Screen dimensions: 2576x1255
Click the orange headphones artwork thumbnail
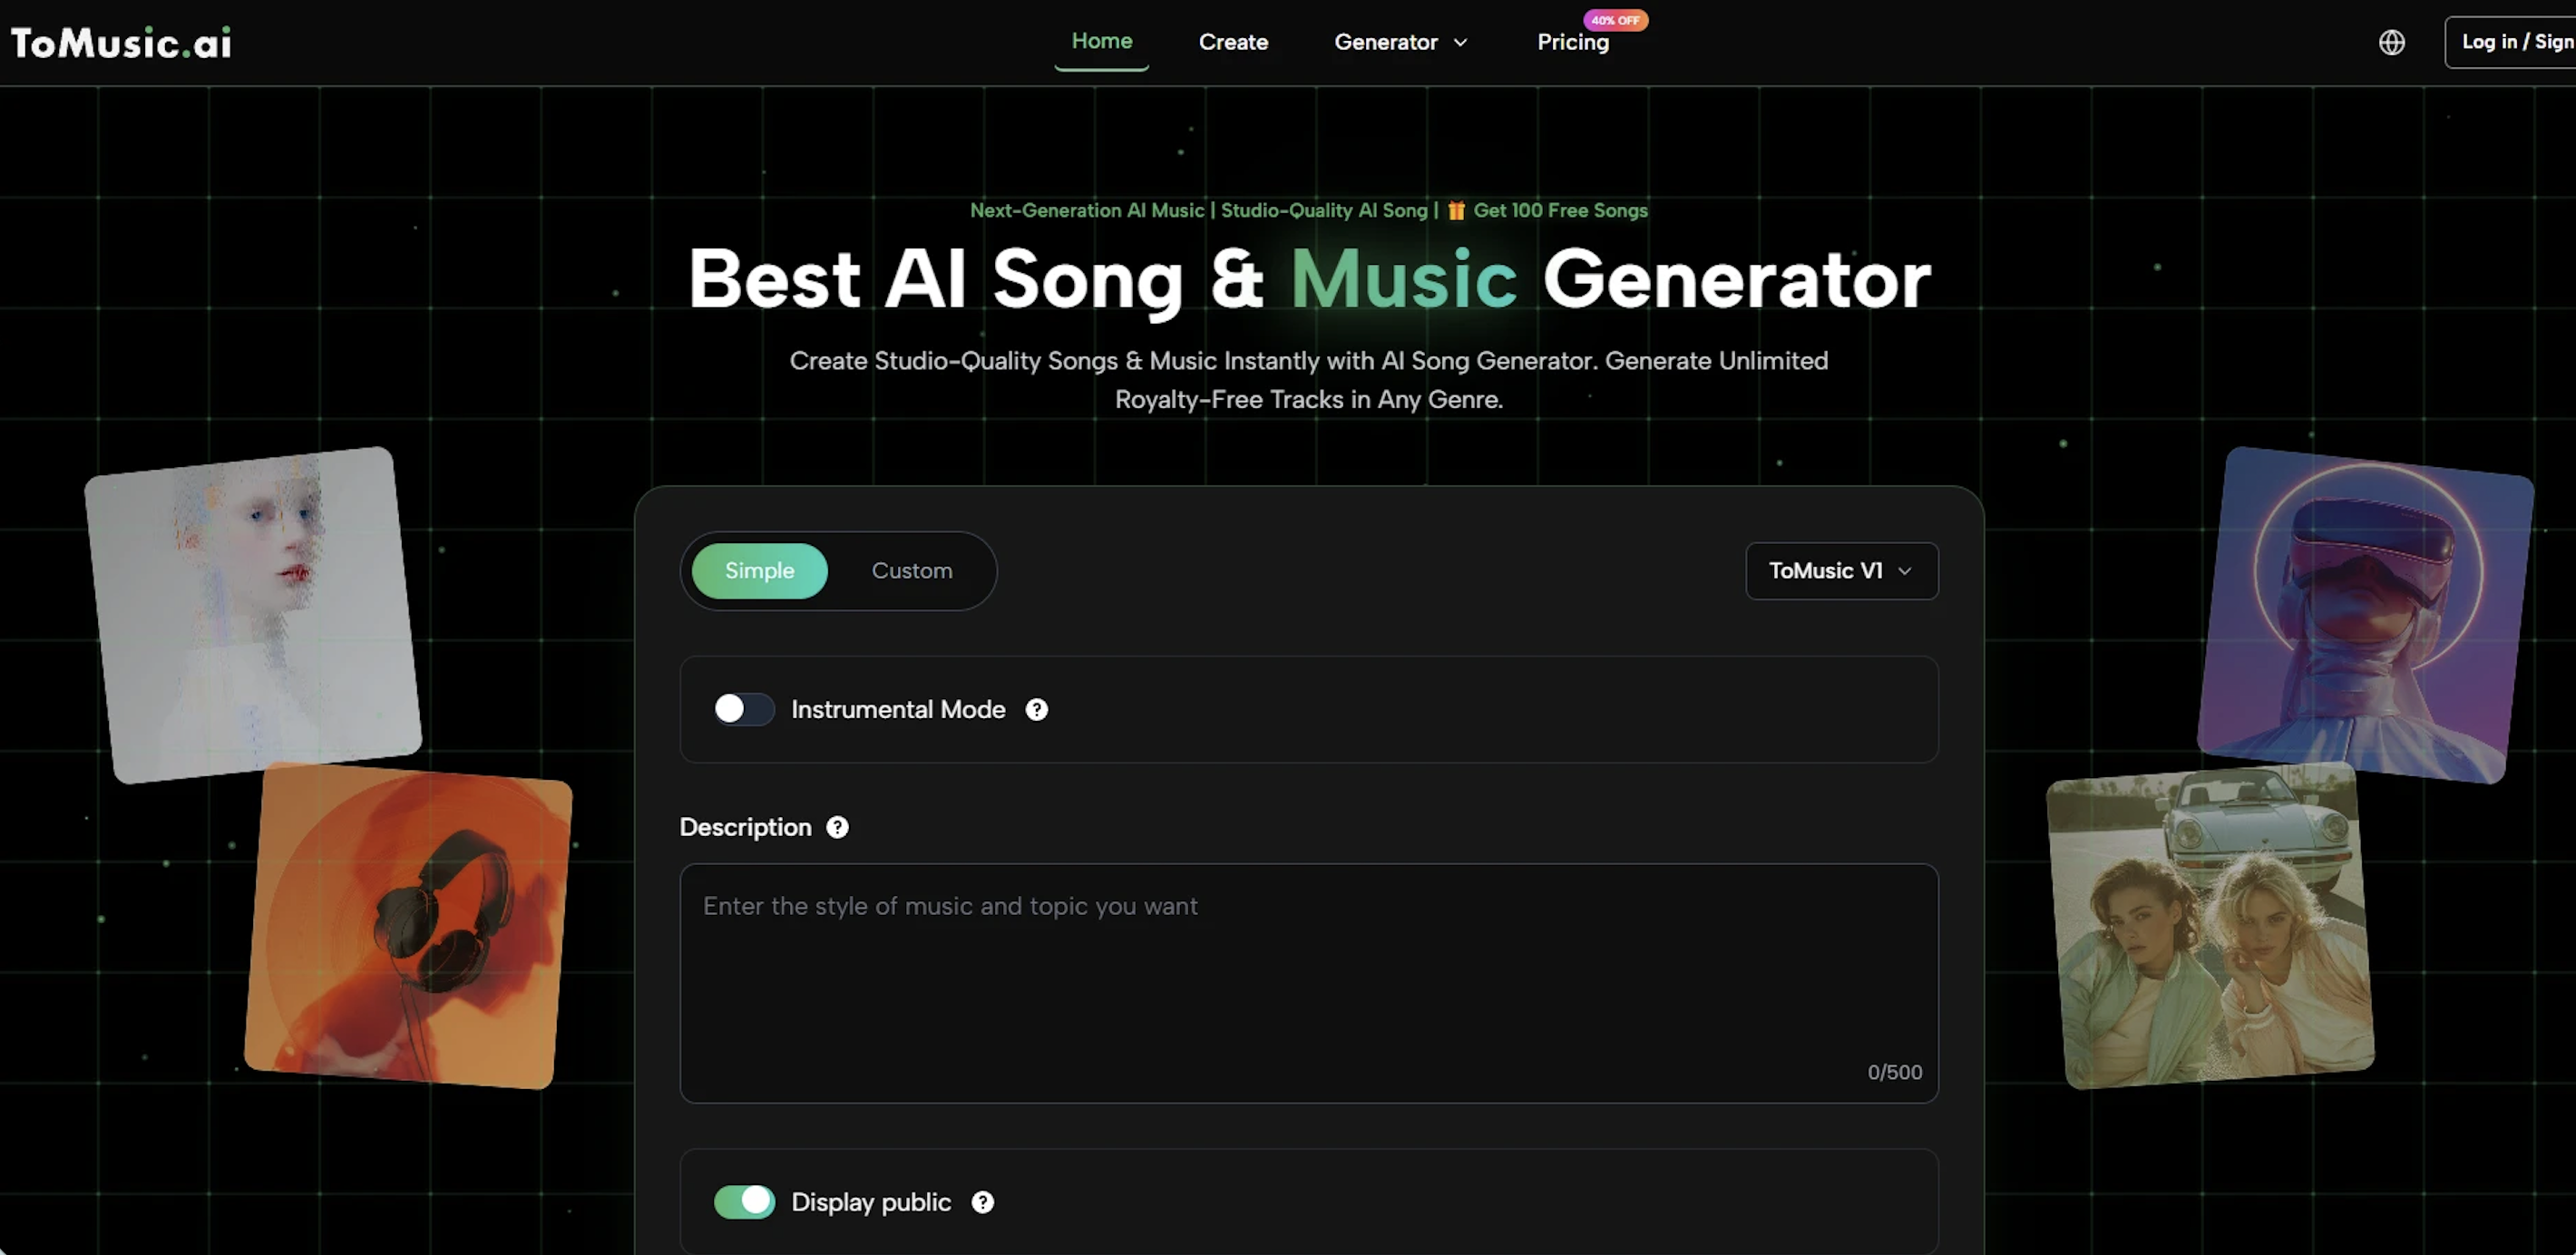[x=408, y=925]
